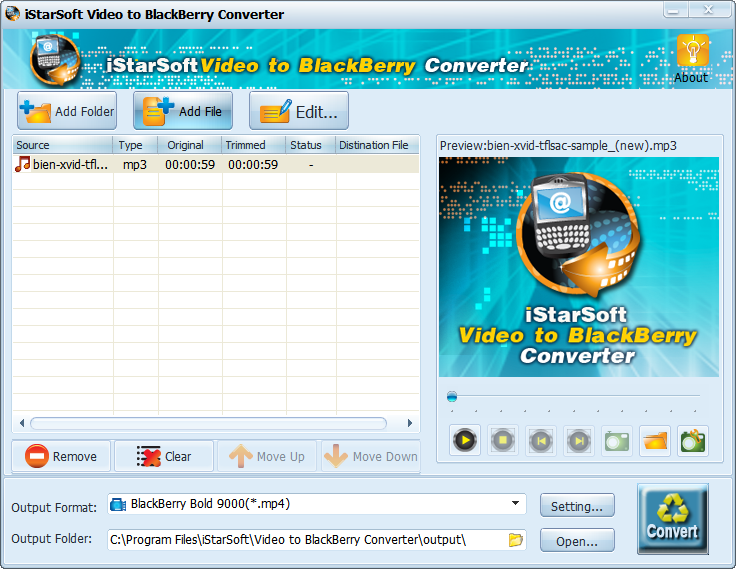Viewport: 736px width, 569px height.
Task: Open the Edit... tool
Action: (x=299, y=111)
